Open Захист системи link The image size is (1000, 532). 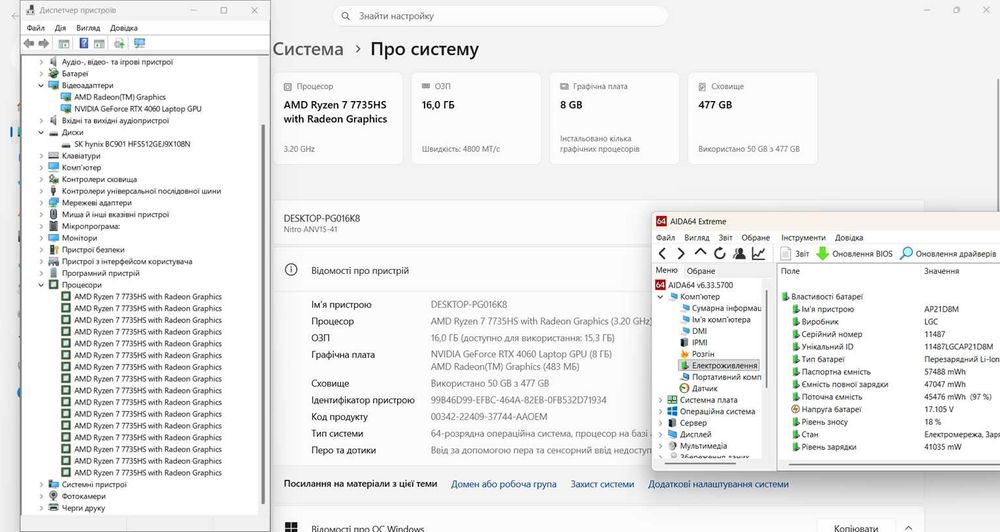602,484
